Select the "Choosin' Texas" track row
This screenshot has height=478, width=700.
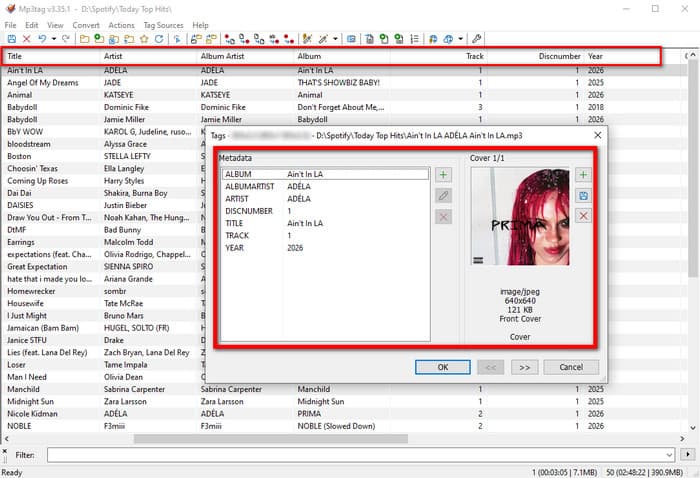point(103,169)
